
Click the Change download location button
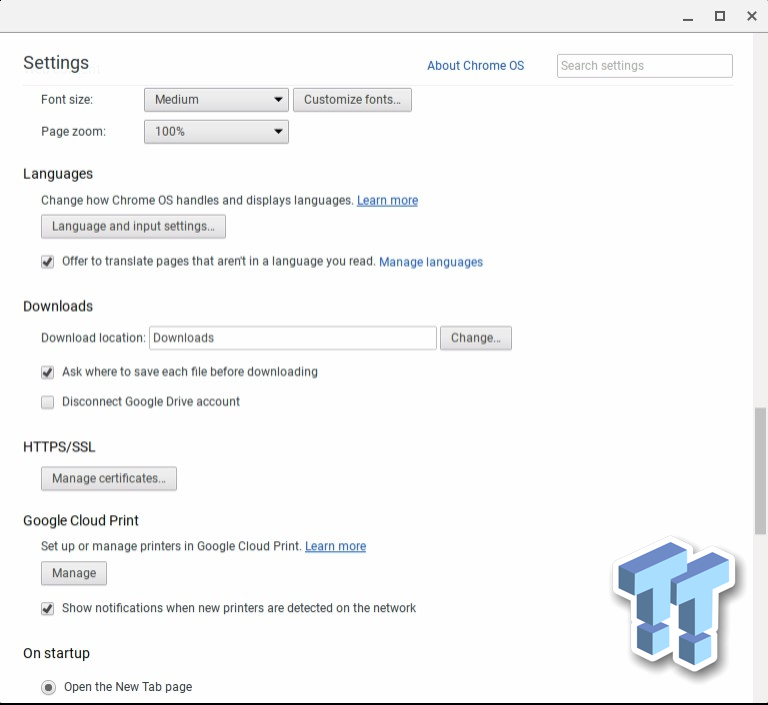(475, 338)
